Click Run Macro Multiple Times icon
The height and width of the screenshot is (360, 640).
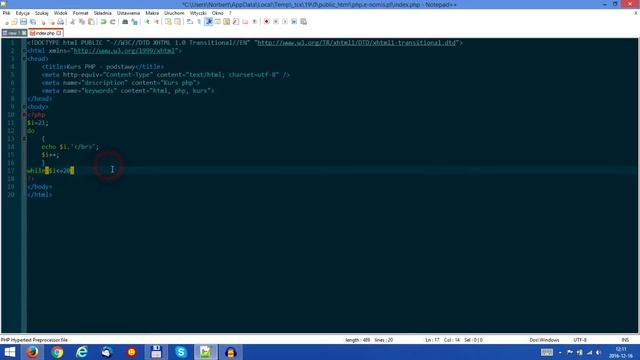tap(294, 22)
